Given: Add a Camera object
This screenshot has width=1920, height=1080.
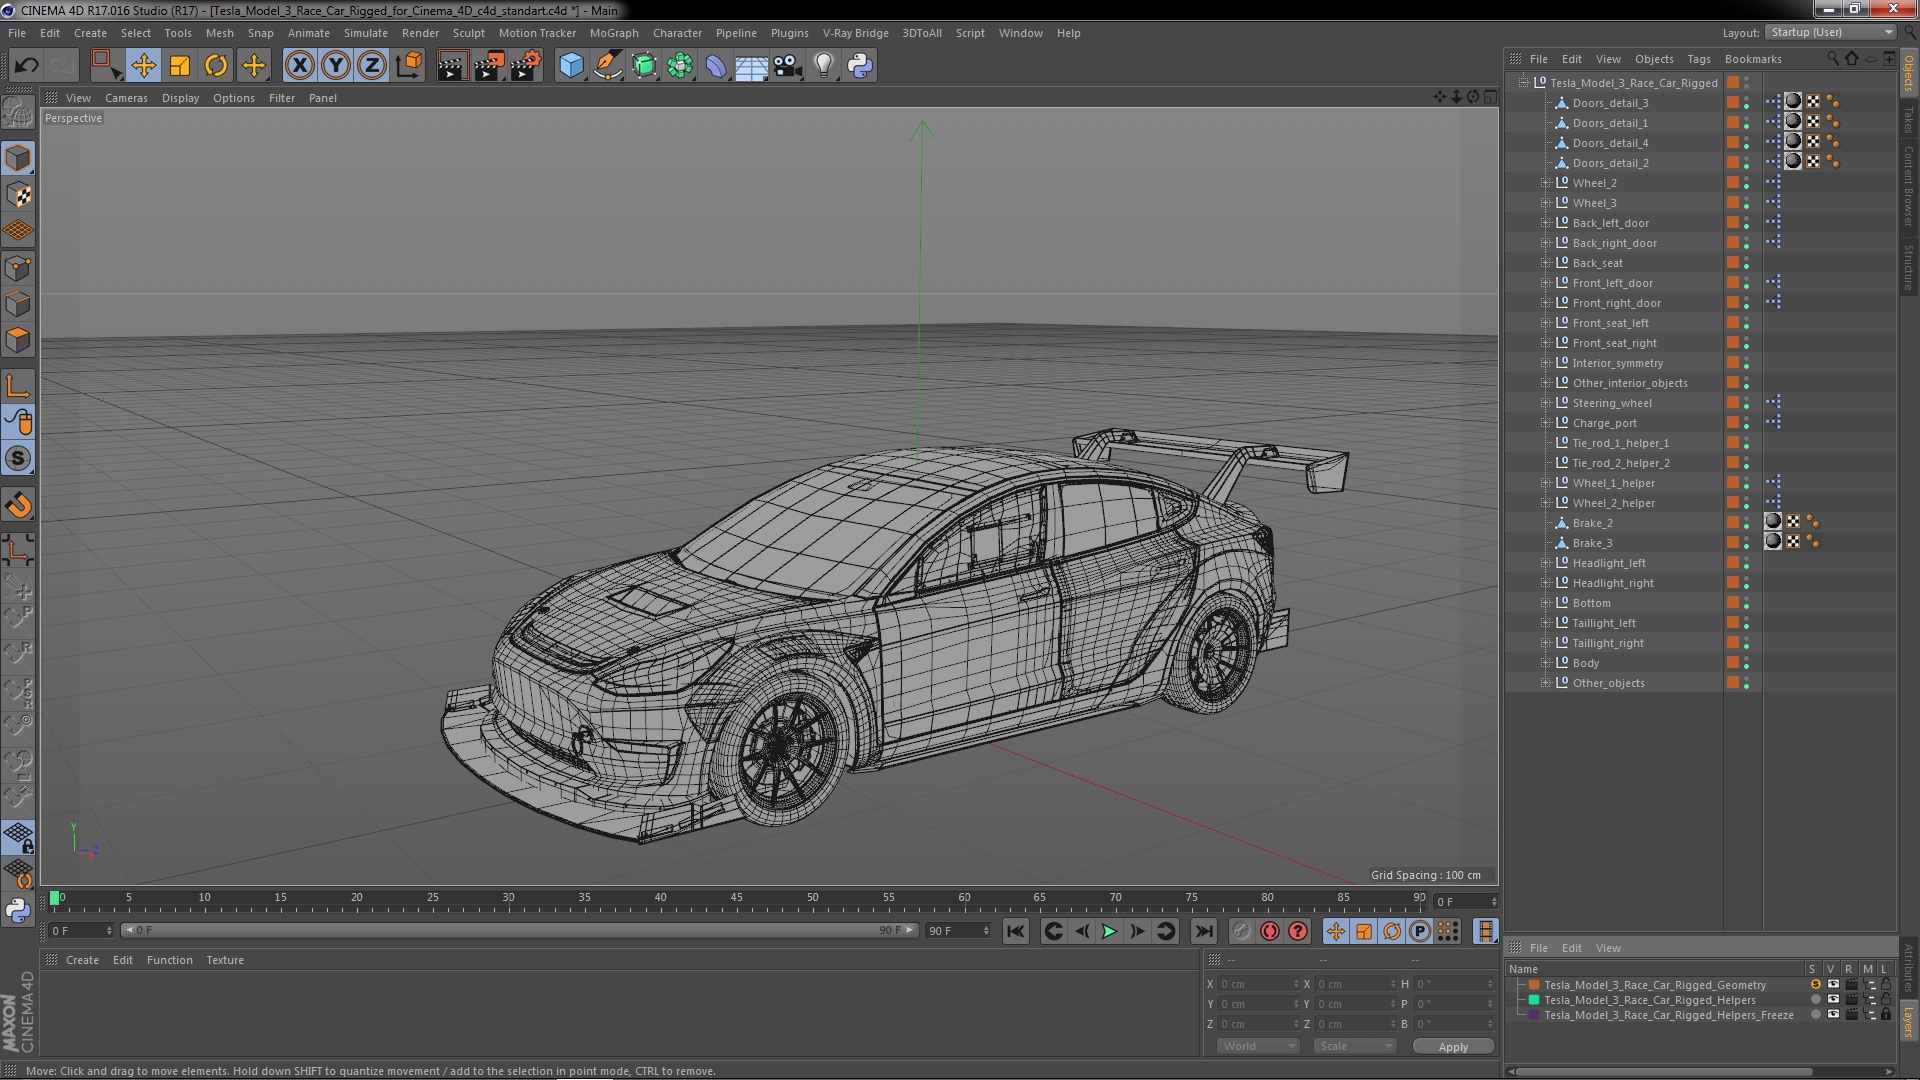Looking at the screenshot, I should (x=787, y=66).
